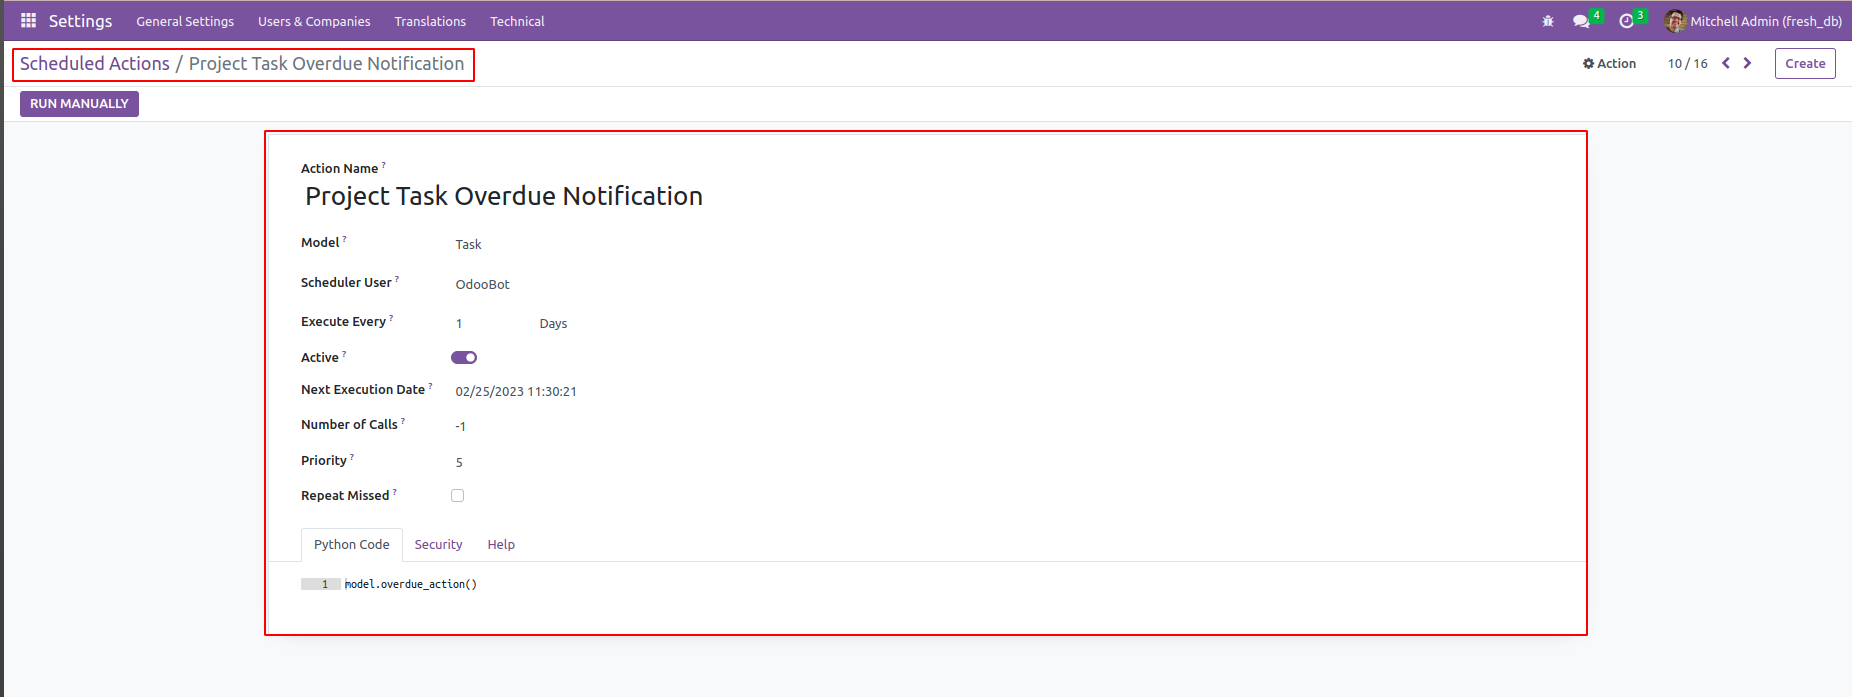The width and height of the screenshot is (1852, 697).
Task: Toggle the Active switch off
Action: (x=464, y=357)
